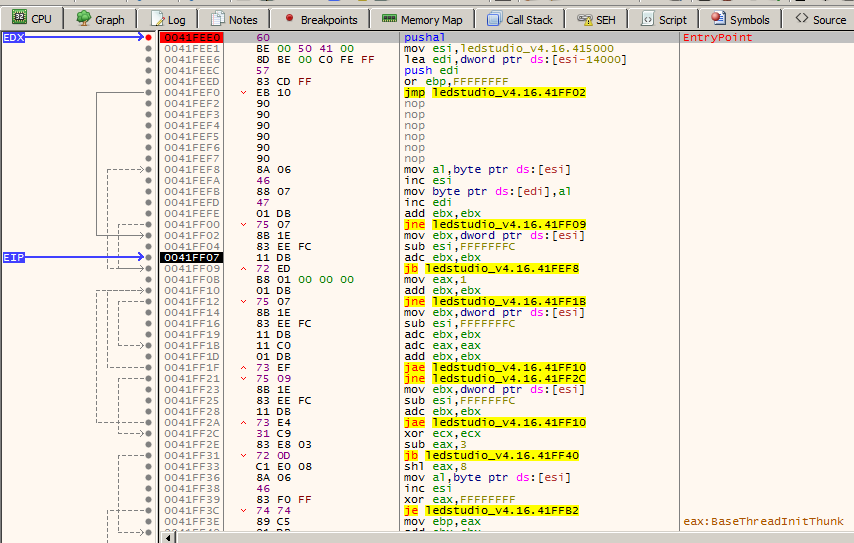Open the Log tab page icon

click(x=157, y=19)
